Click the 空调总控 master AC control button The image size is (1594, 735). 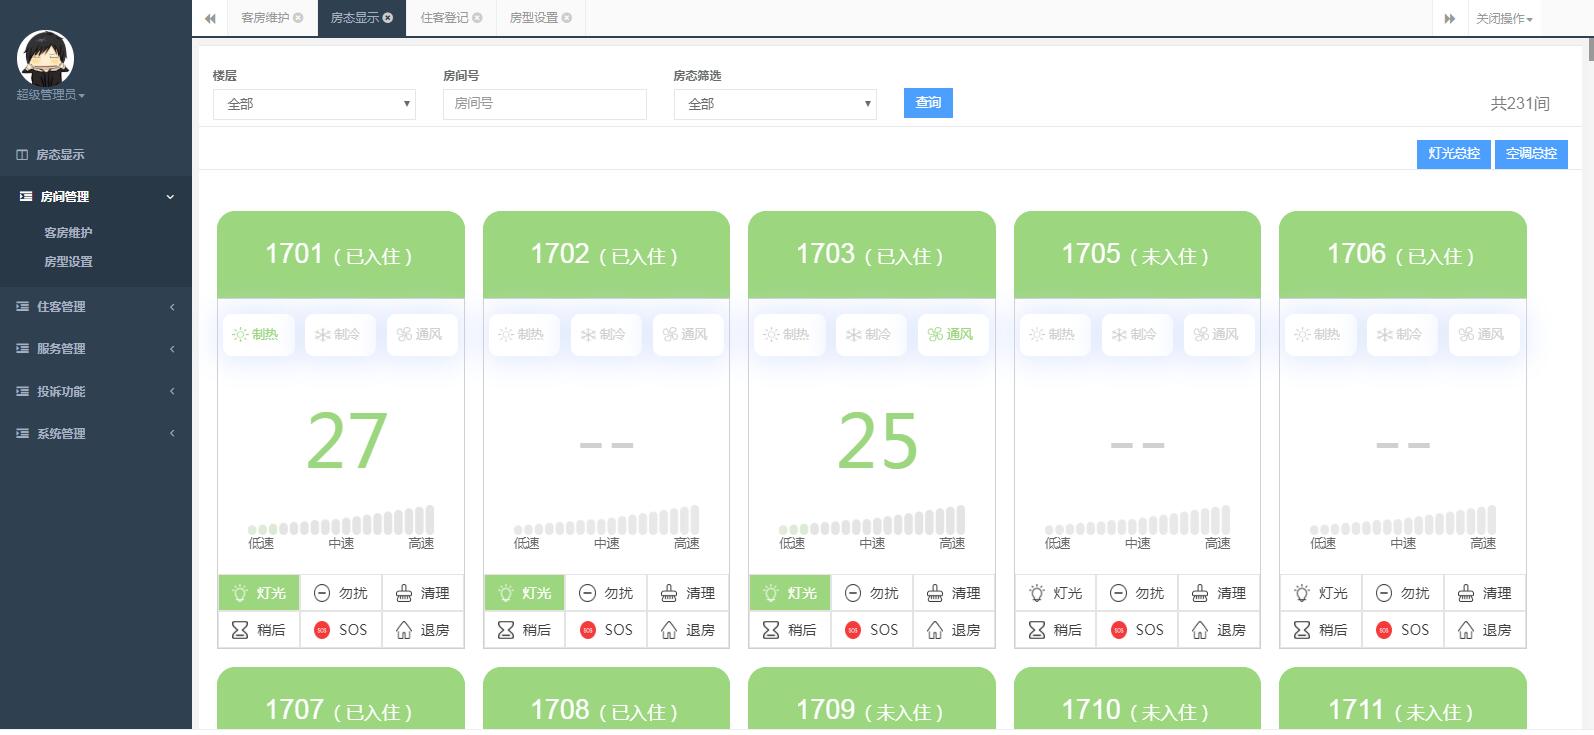click(x=1531, y=154)
